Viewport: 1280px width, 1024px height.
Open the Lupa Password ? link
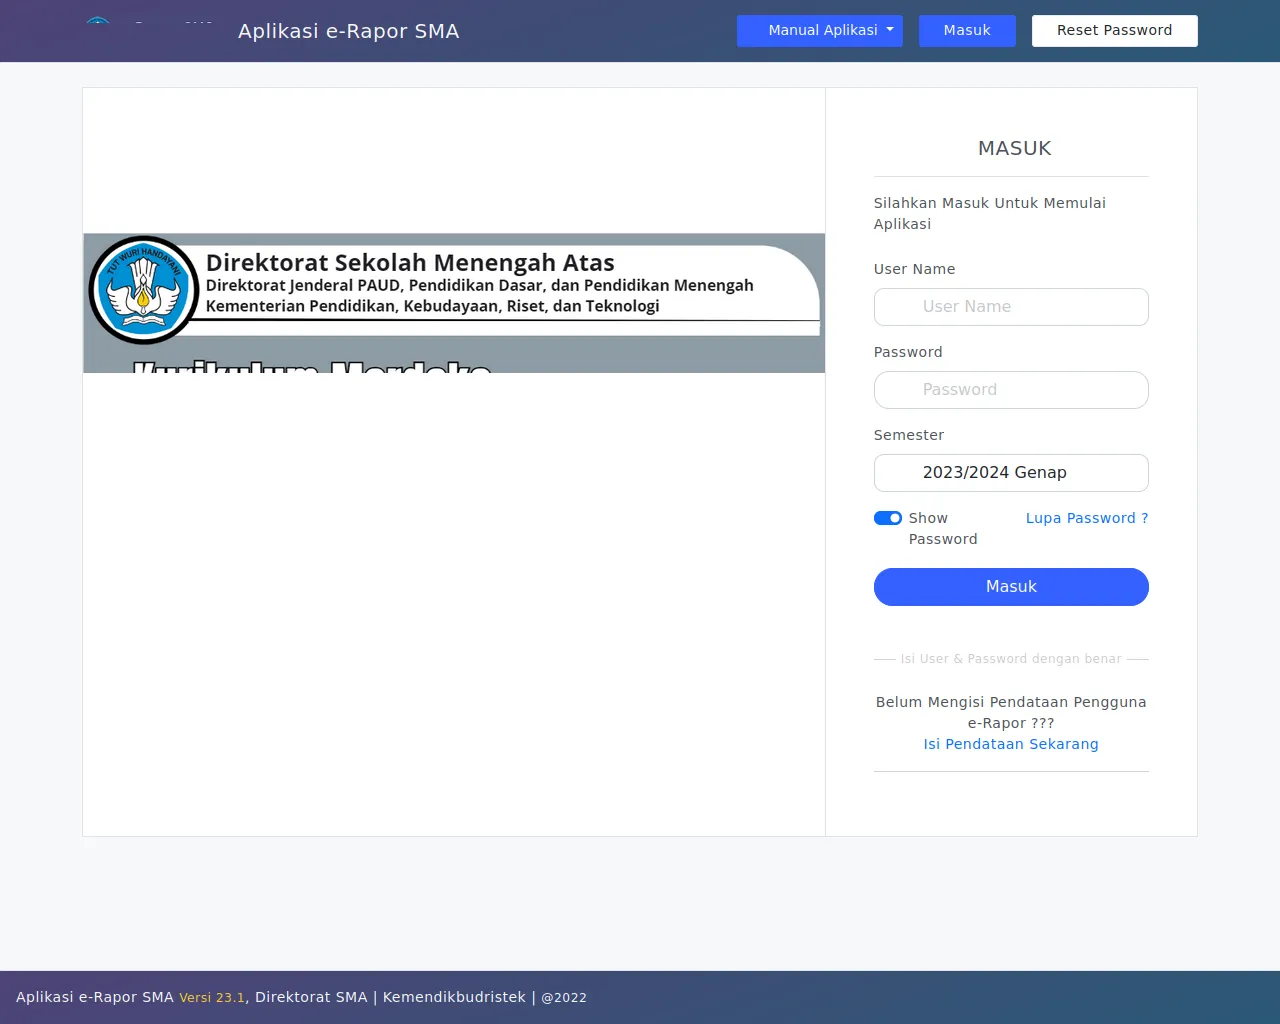coord(1087,518)
